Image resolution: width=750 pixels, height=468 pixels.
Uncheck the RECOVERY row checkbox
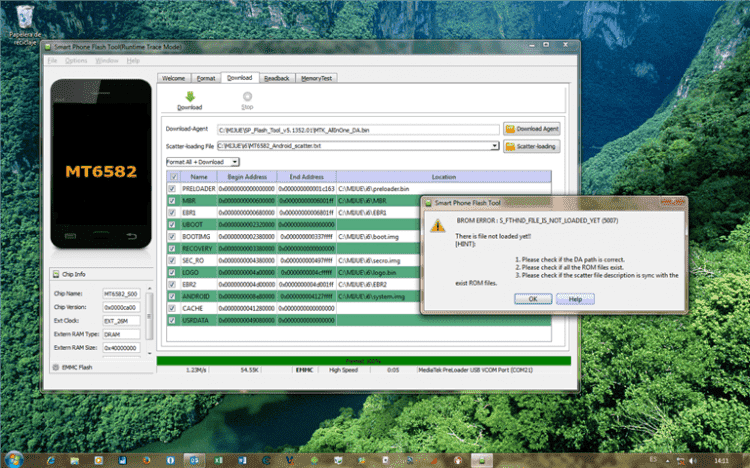(172, 248)
